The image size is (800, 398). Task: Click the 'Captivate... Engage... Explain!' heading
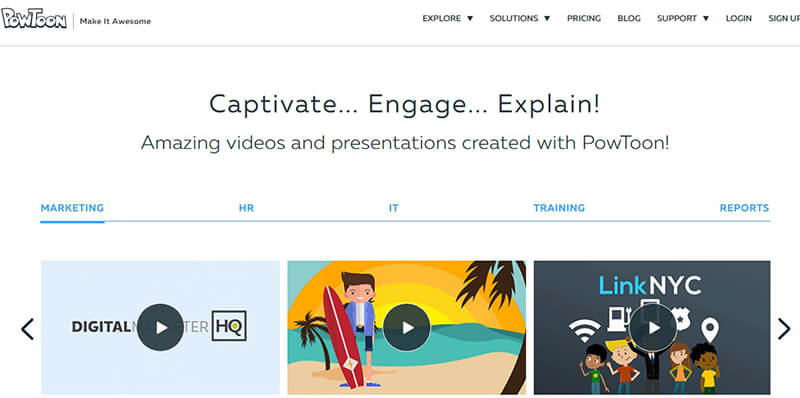(x=405, y=105)
